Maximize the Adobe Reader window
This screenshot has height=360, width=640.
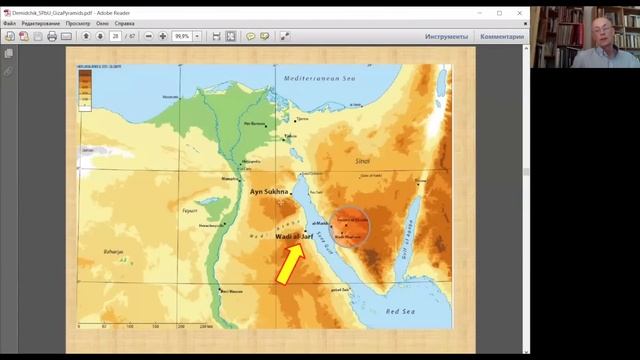coord(499,13)
